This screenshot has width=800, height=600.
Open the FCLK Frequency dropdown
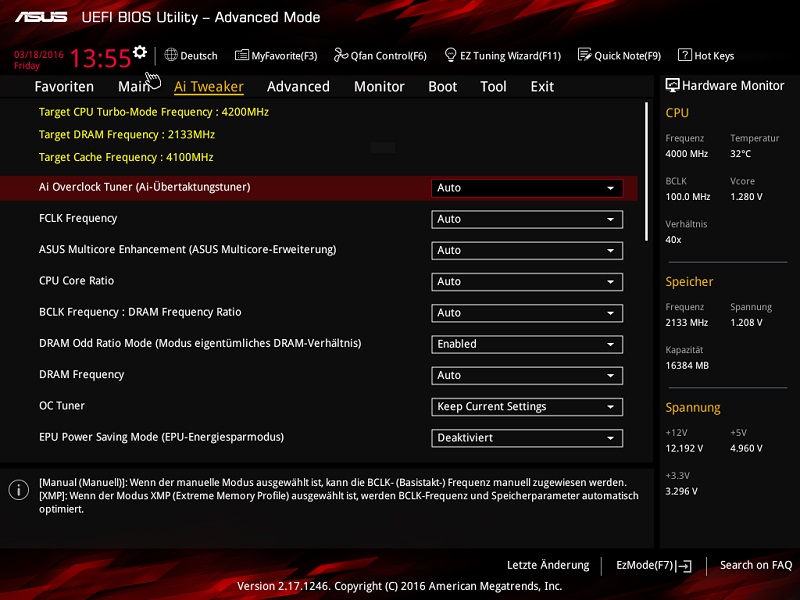(x=527, y=219)
